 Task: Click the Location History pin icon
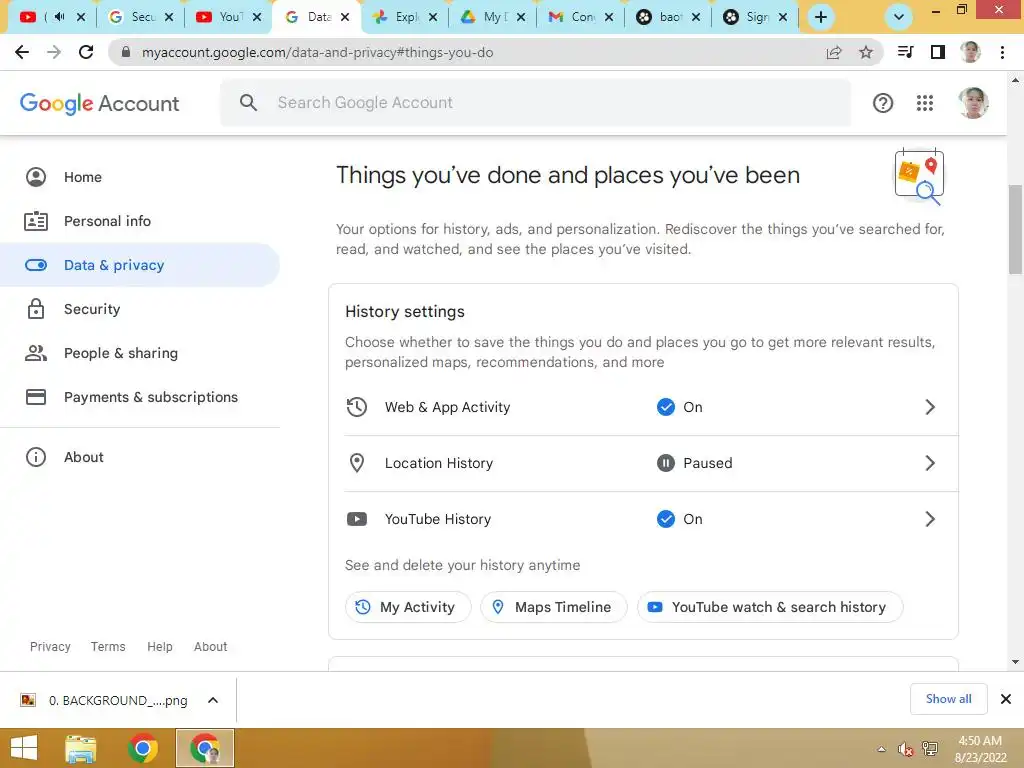click(x=357, y=463)
